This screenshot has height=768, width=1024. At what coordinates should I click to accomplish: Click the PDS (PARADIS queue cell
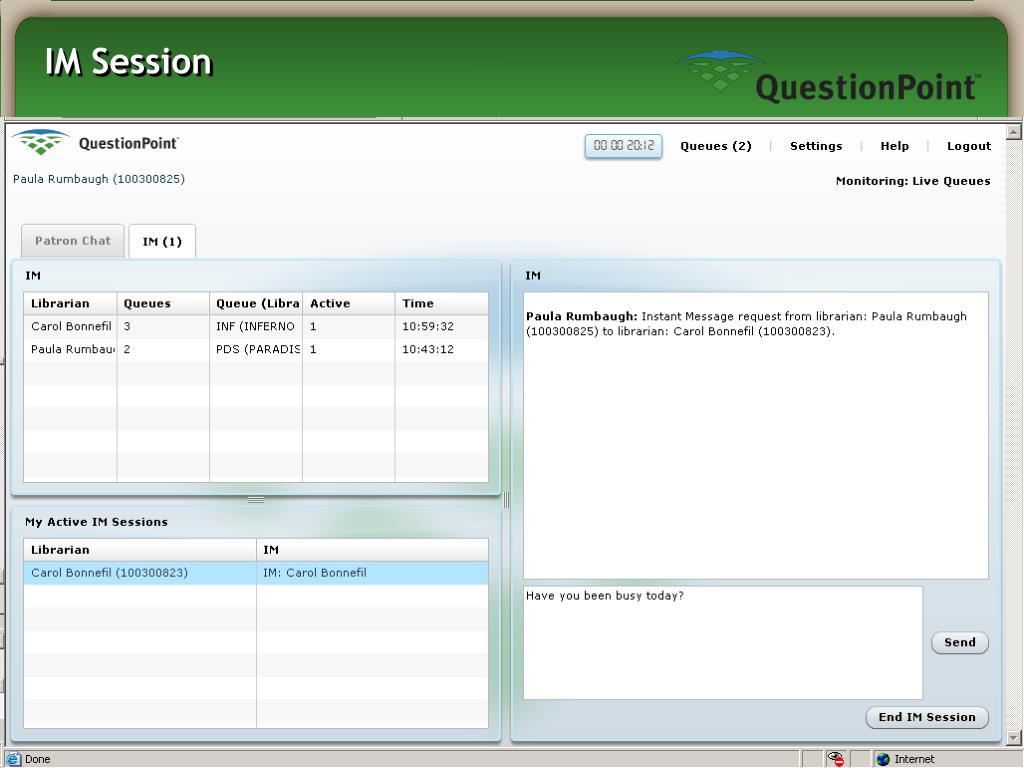pyautogui.click(x=257, y=349)
